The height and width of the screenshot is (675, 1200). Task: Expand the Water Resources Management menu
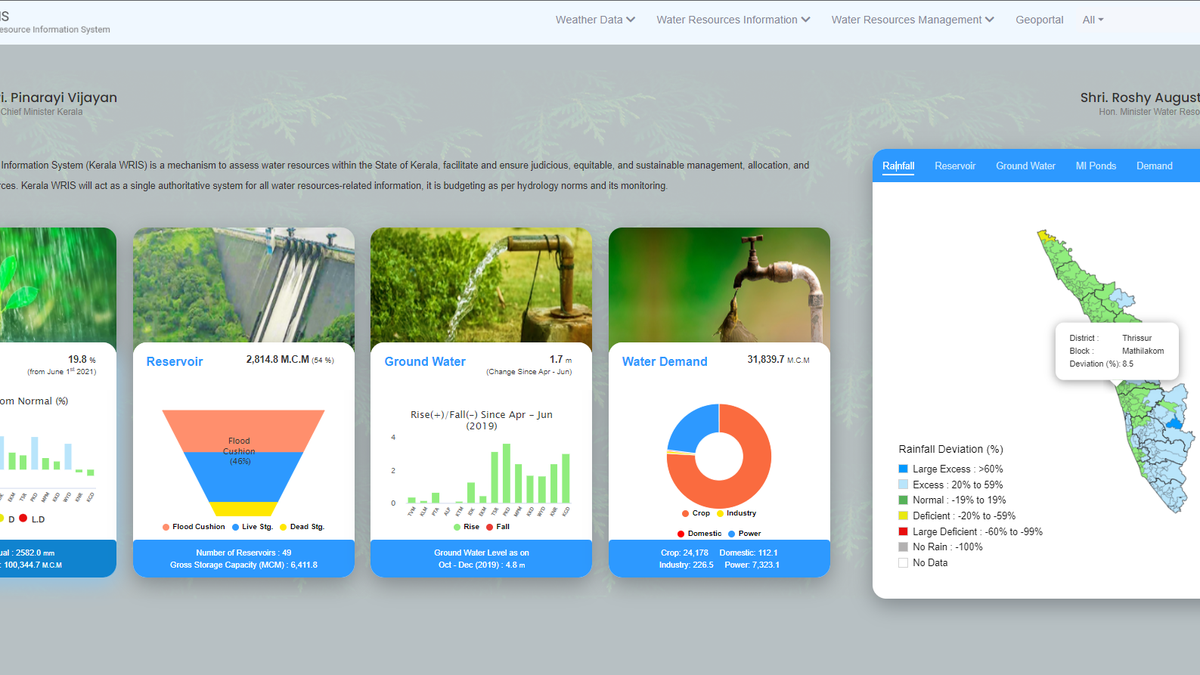[912, 20]
